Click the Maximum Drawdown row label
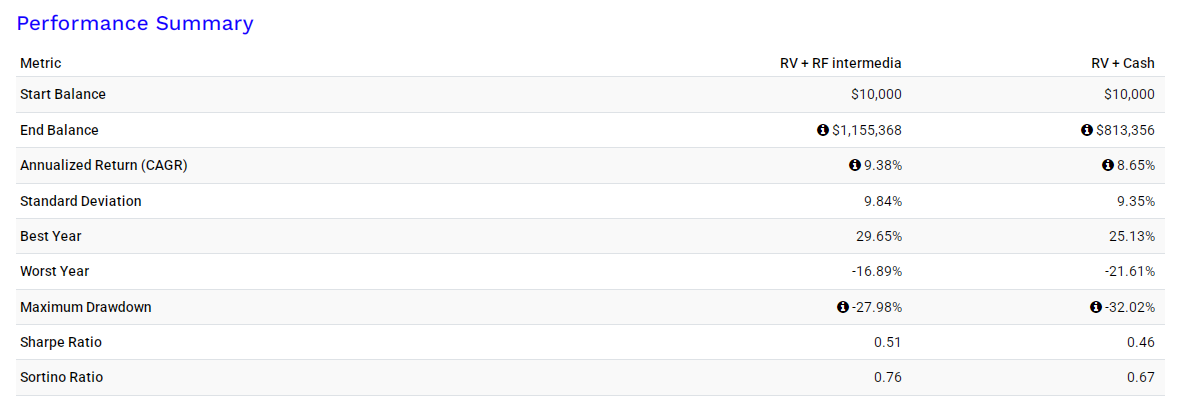The width and height of the screenshot is (1193, 414). tap(86, 307)
